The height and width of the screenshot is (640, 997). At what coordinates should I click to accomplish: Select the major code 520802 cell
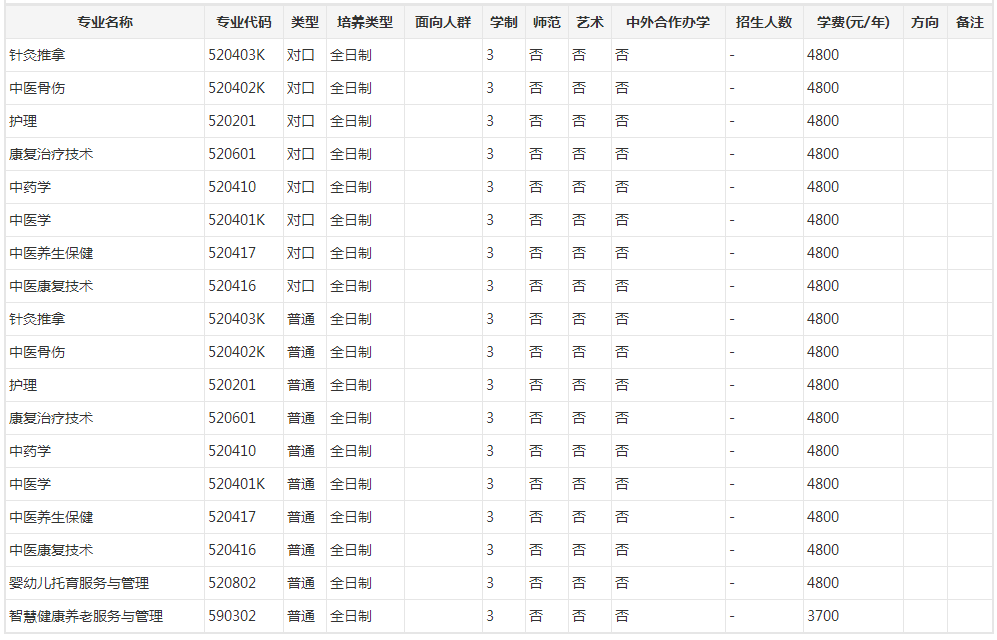(x=232, y=583)
